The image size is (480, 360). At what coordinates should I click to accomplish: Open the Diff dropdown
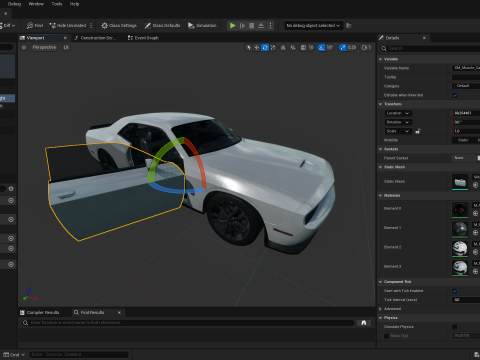tap(8, 25)
